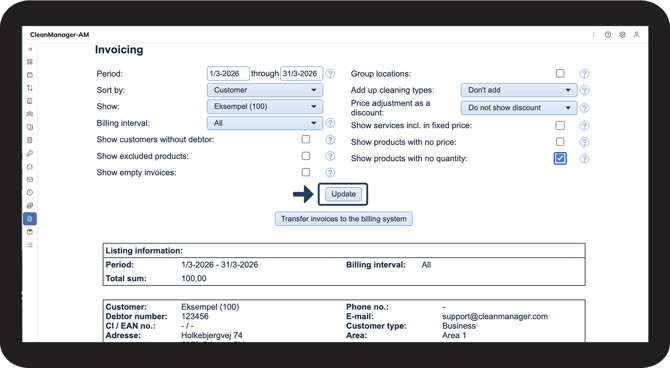Open the Show Eksempel (100) dropdown
This screenshot has height=368, width=670.
tap(265, 106)
